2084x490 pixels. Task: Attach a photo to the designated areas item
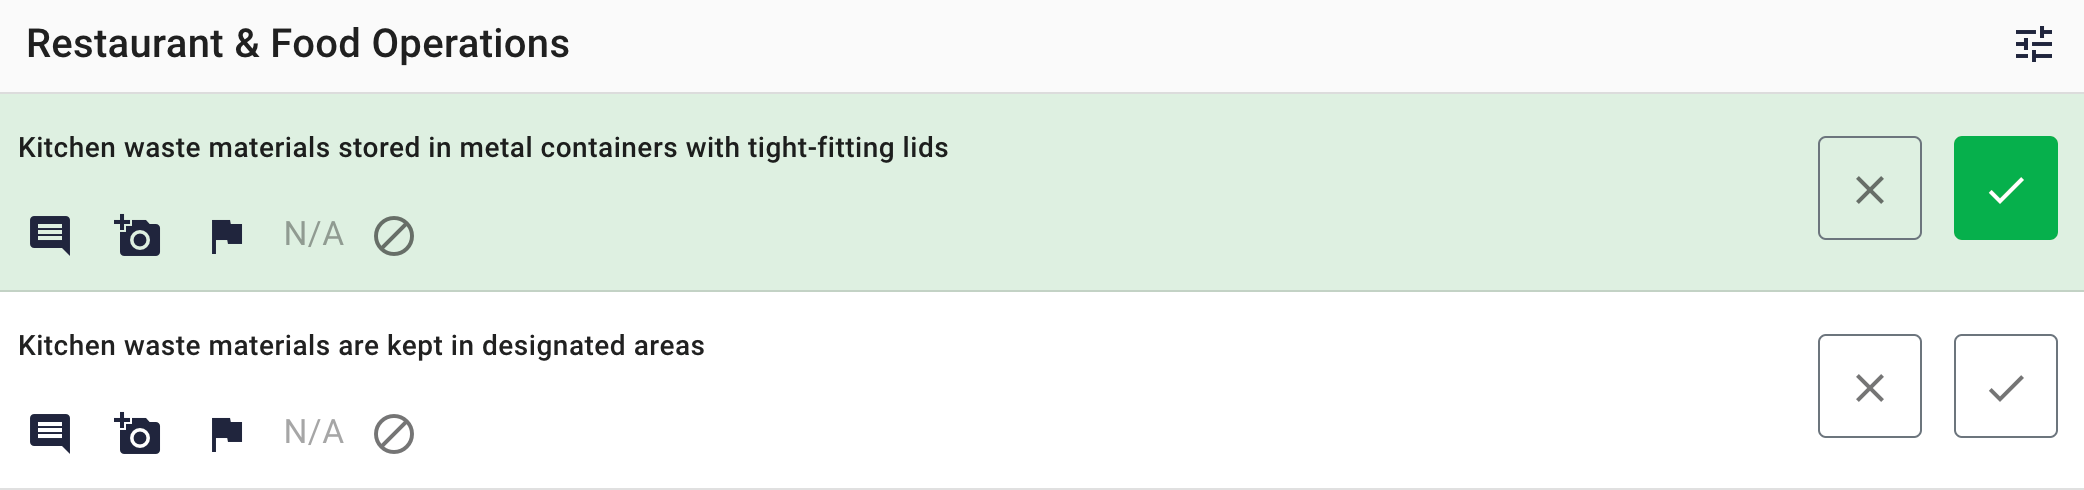click(138, 433)
